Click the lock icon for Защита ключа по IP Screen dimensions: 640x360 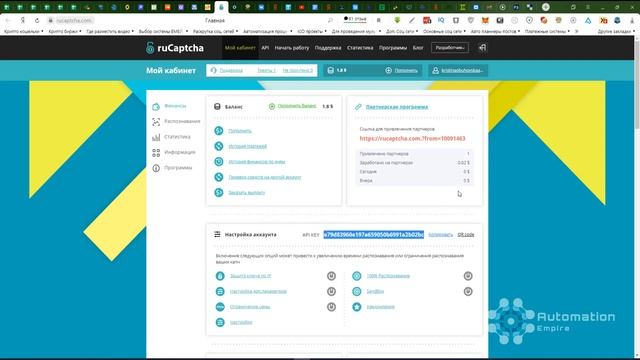point(220,276)
